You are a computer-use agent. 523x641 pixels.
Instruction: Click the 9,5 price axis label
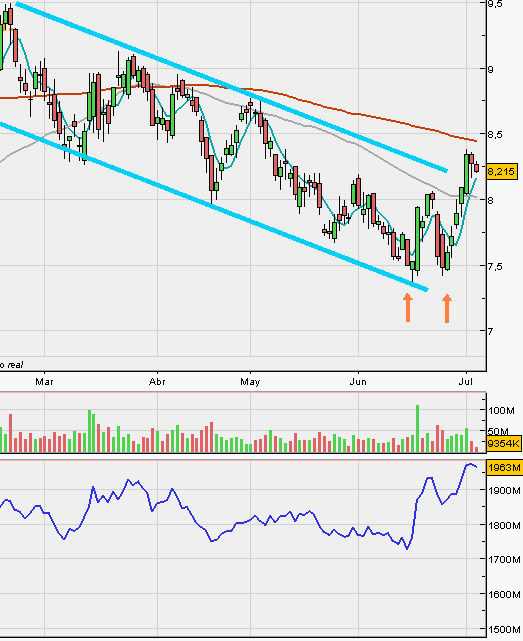[495, 4]
